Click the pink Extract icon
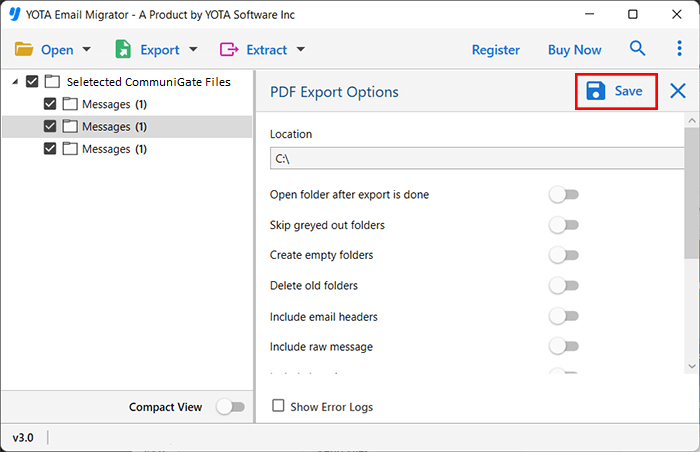Image resolution: width=700 pixels, height=452 pixels. pos(229,49)
